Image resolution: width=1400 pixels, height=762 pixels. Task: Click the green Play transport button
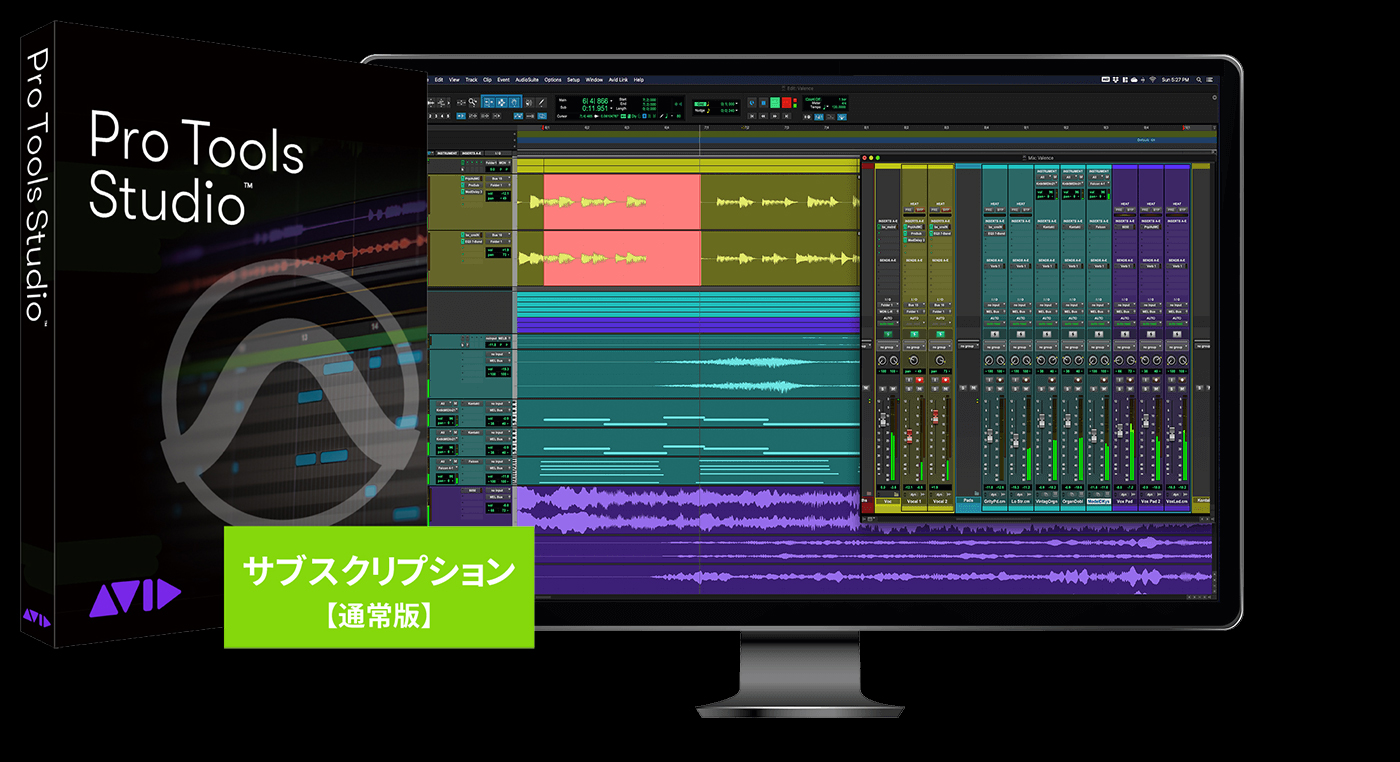(775, 102)
